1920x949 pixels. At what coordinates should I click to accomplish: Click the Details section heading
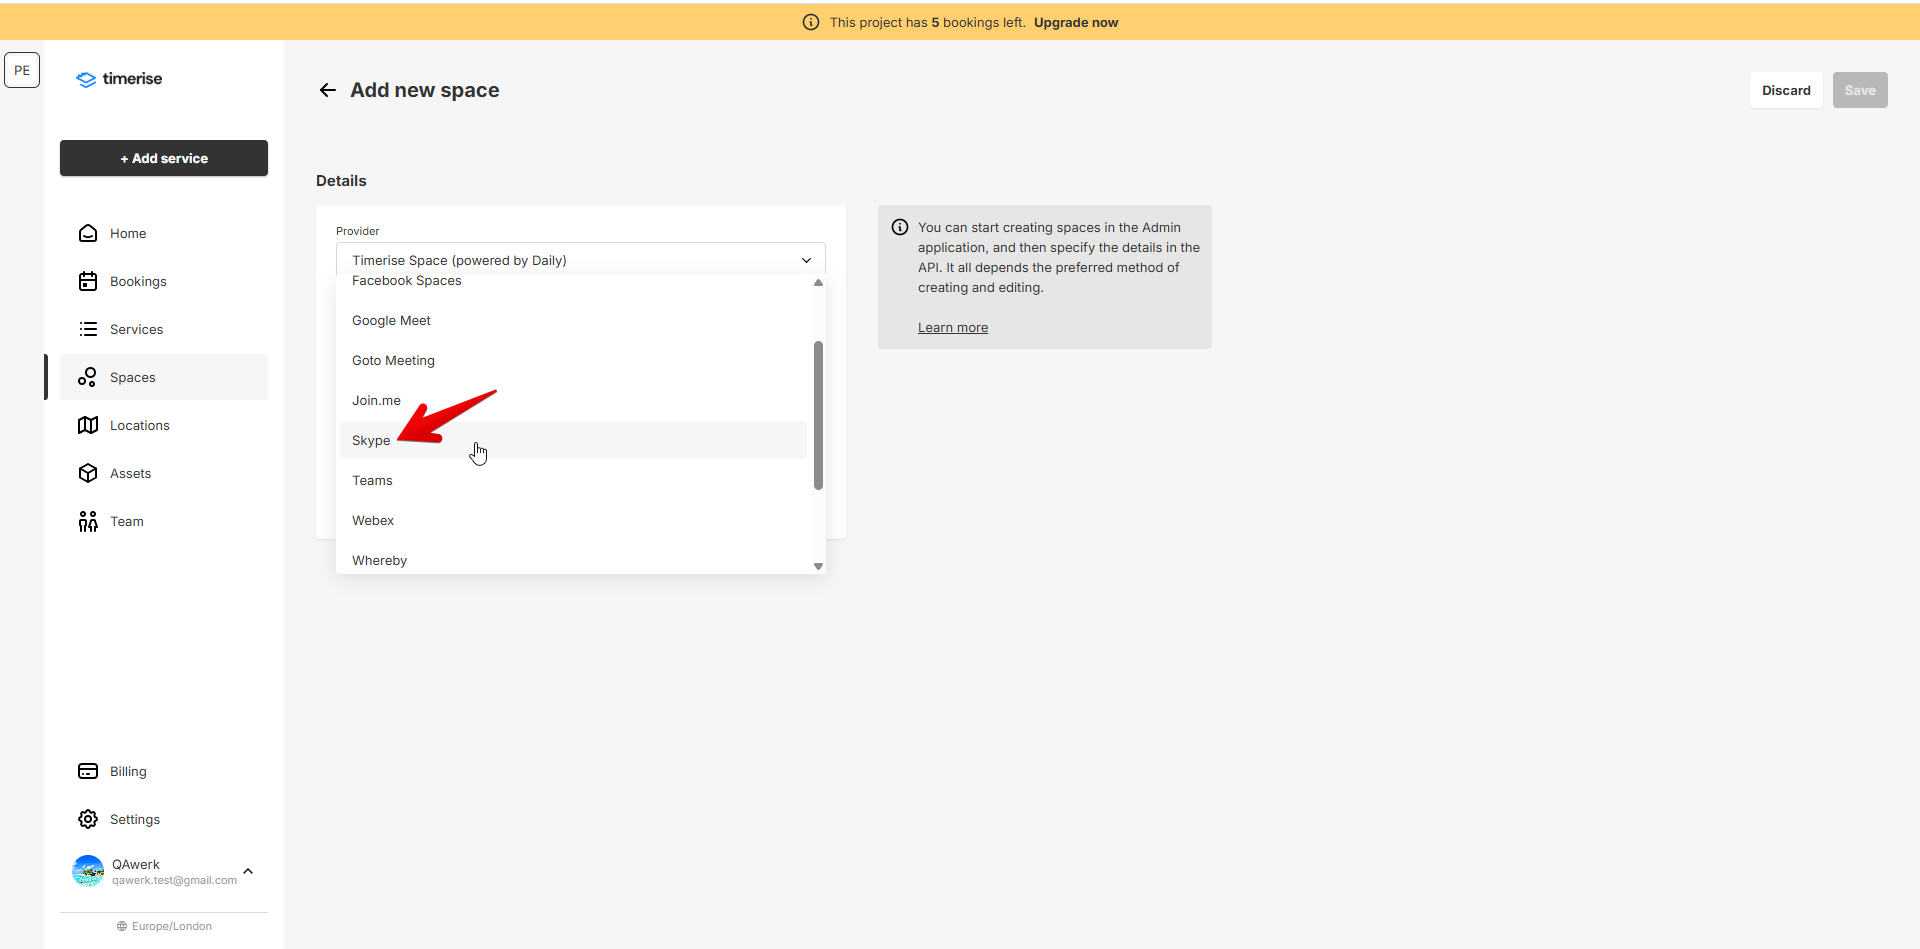coord(341,181)
